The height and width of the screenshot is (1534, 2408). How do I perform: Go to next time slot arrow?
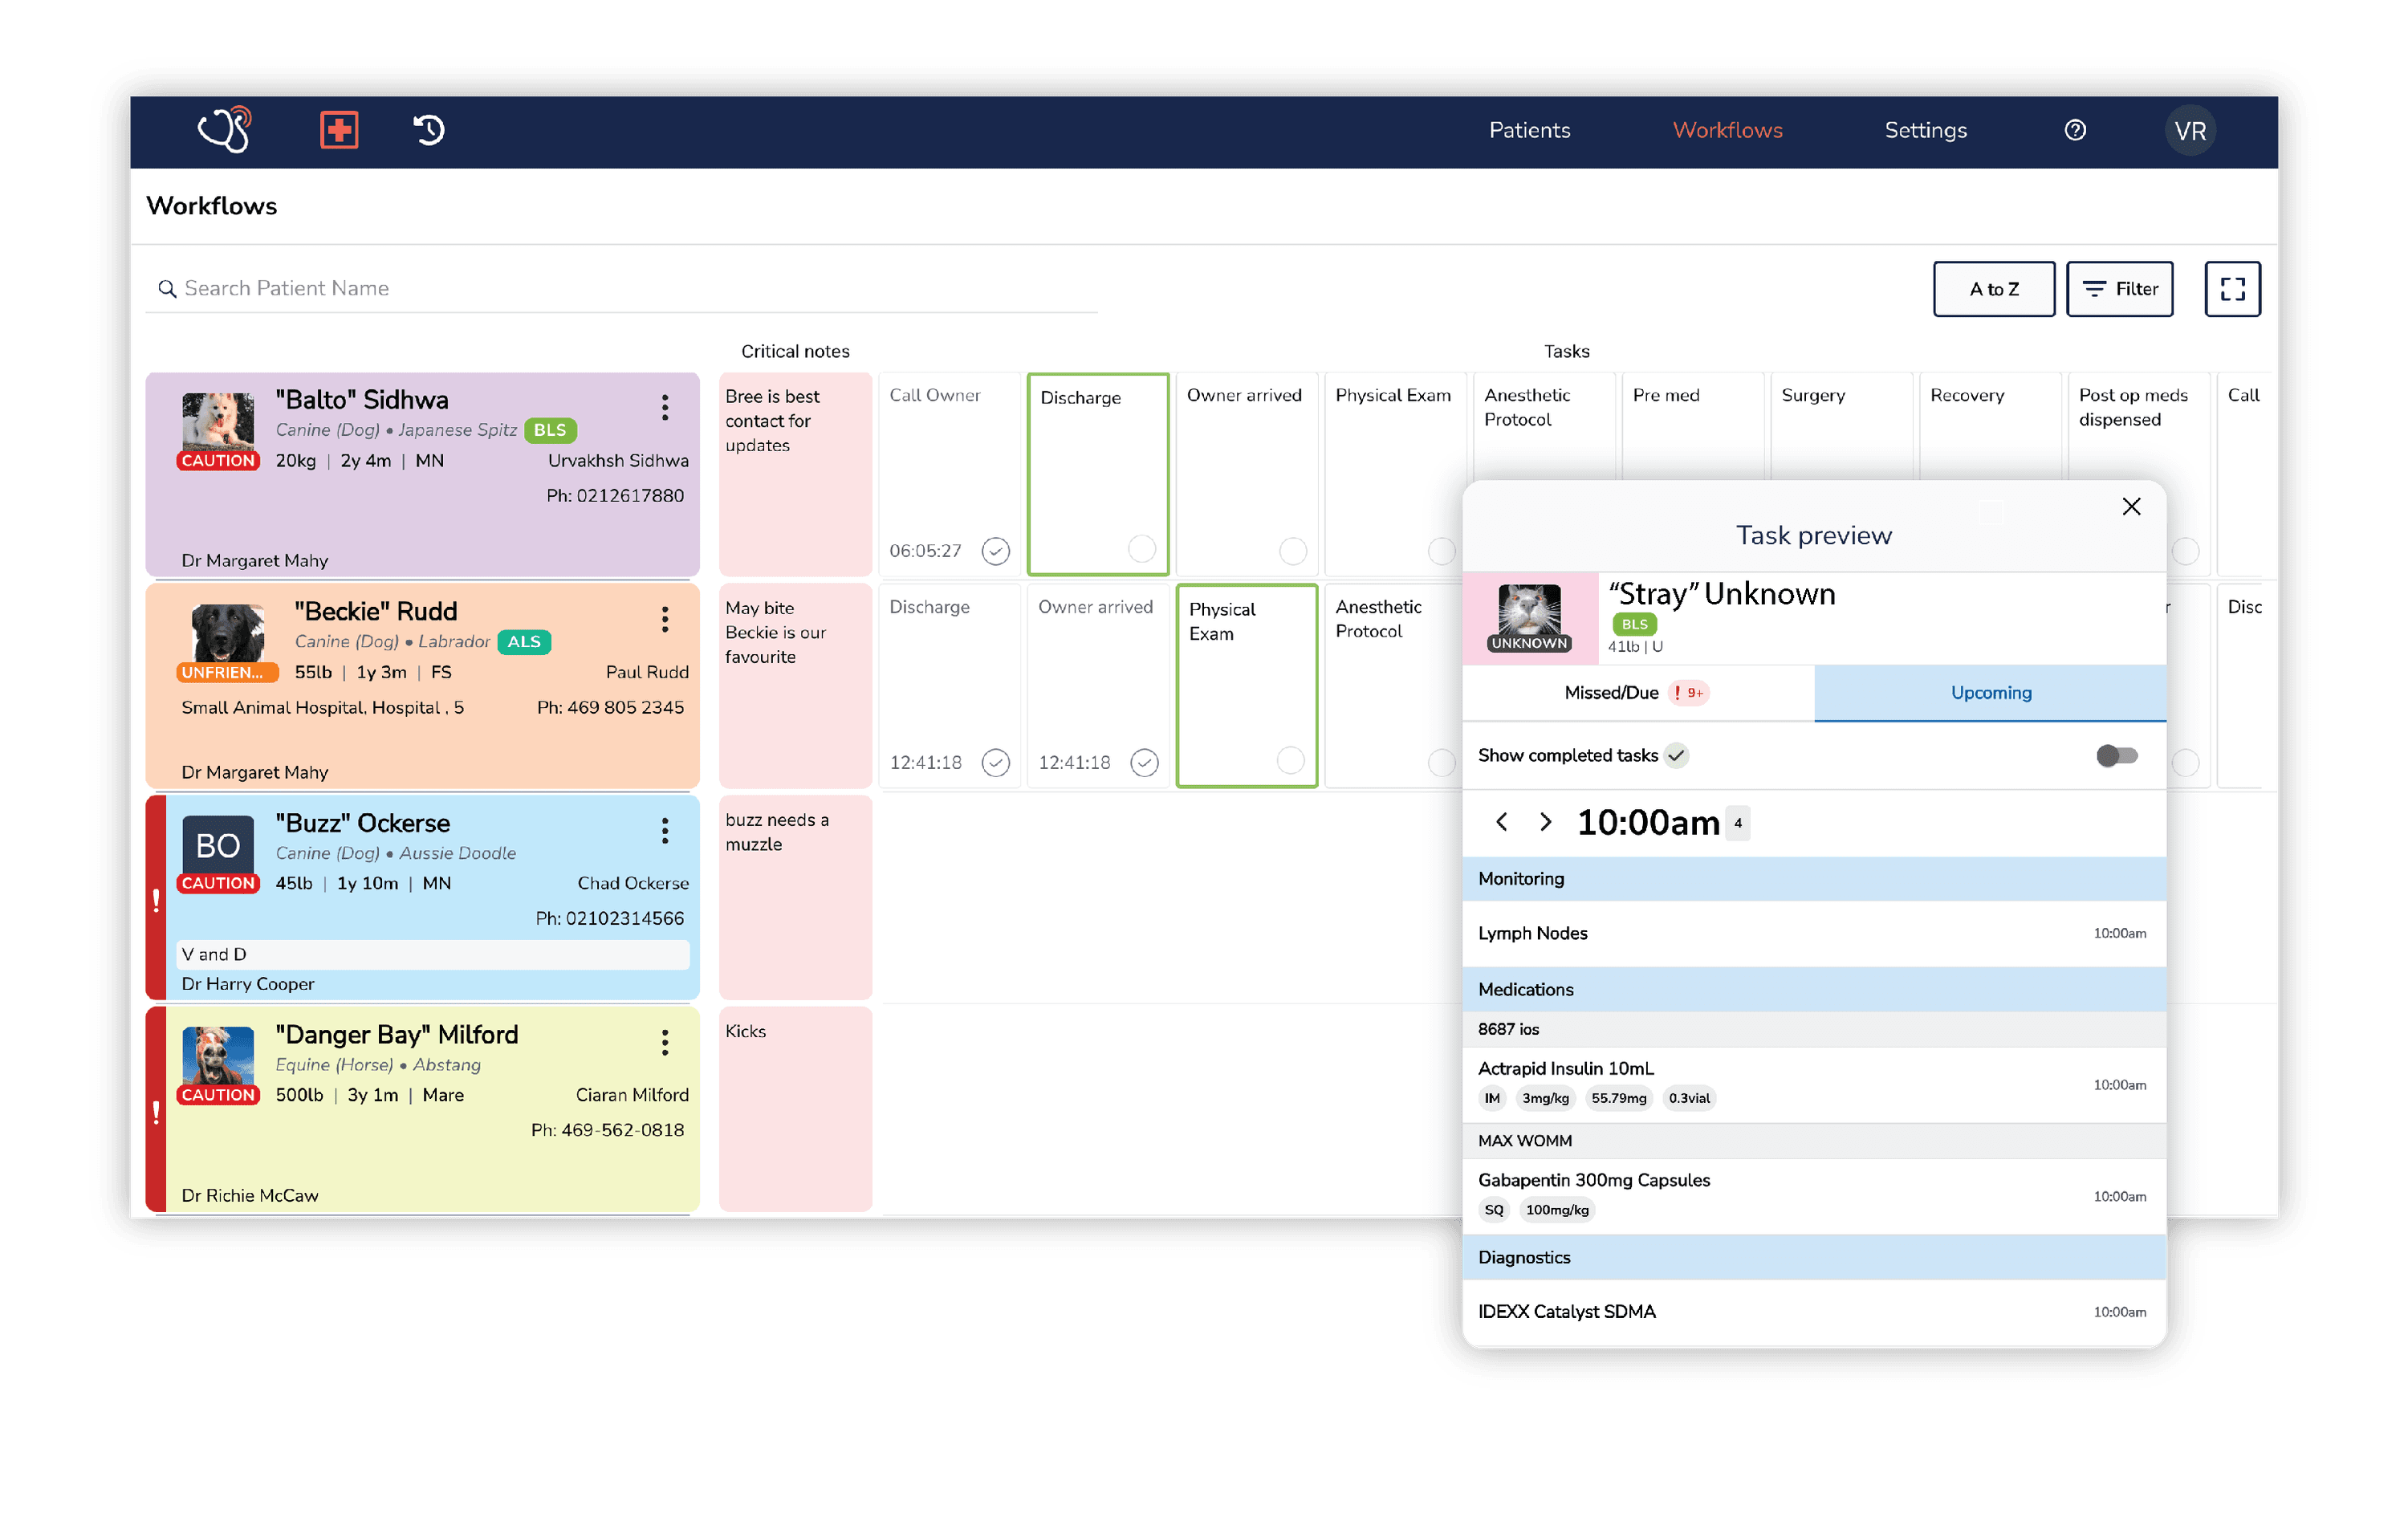point(1545,822)
